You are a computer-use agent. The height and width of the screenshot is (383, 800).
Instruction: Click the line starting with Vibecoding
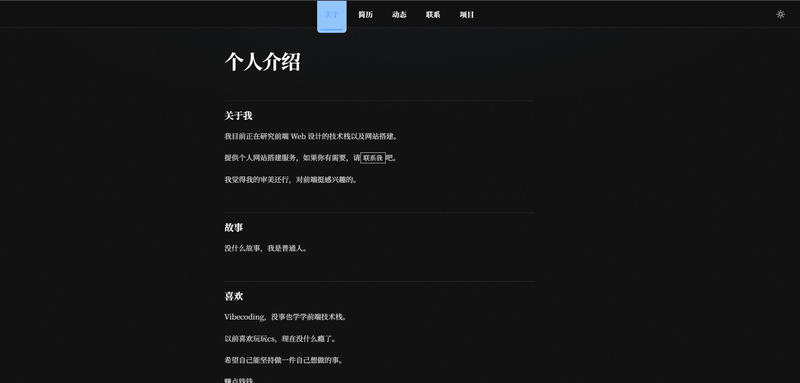(286, 317)
